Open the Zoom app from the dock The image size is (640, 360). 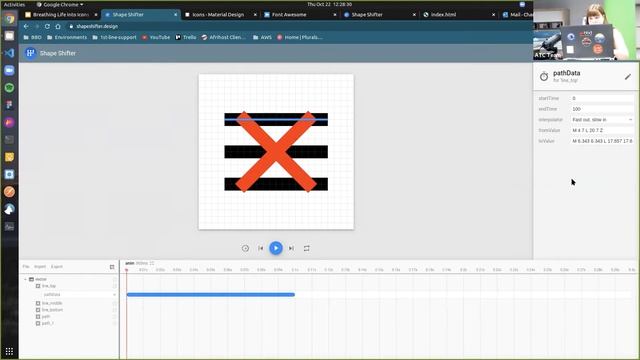pyautogui.click(x=9, y=70)
